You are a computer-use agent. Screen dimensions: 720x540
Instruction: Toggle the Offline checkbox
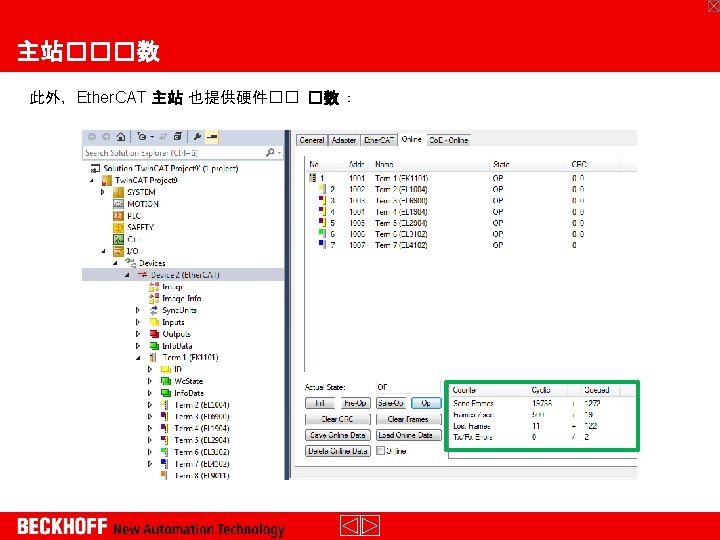coord(380,450)
